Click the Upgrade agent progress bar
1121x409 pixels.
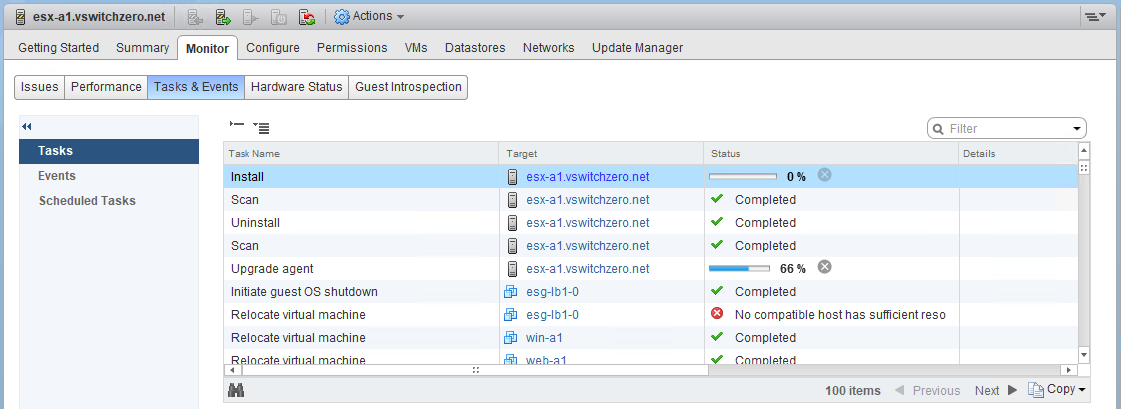click(x=739, y=268)
